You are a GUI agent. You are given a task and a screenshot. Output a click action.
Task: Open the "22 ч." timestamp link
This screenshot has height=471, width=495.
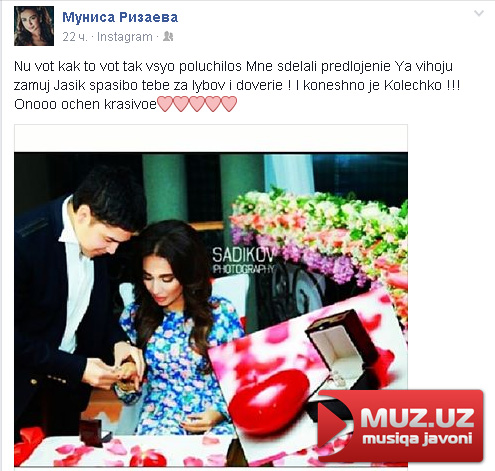(75, 37)
